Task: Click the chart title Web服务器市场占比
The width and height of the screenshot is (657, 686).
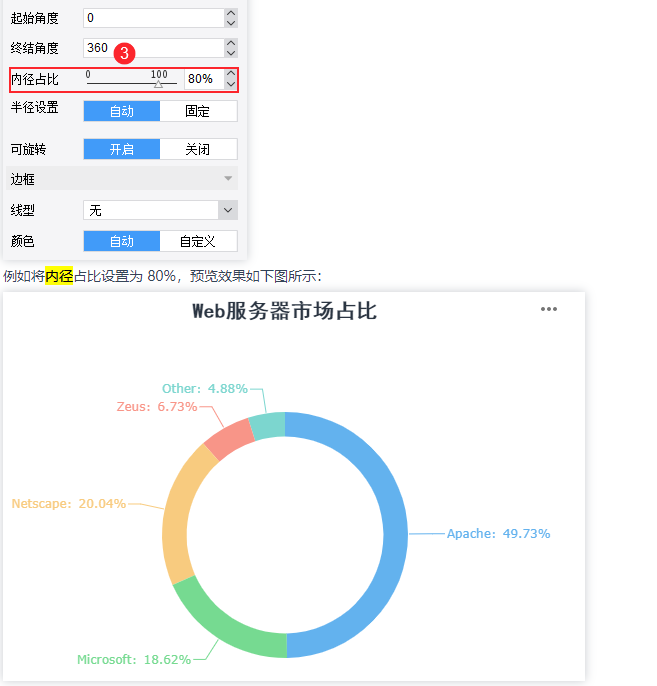Action: [284, 311]
